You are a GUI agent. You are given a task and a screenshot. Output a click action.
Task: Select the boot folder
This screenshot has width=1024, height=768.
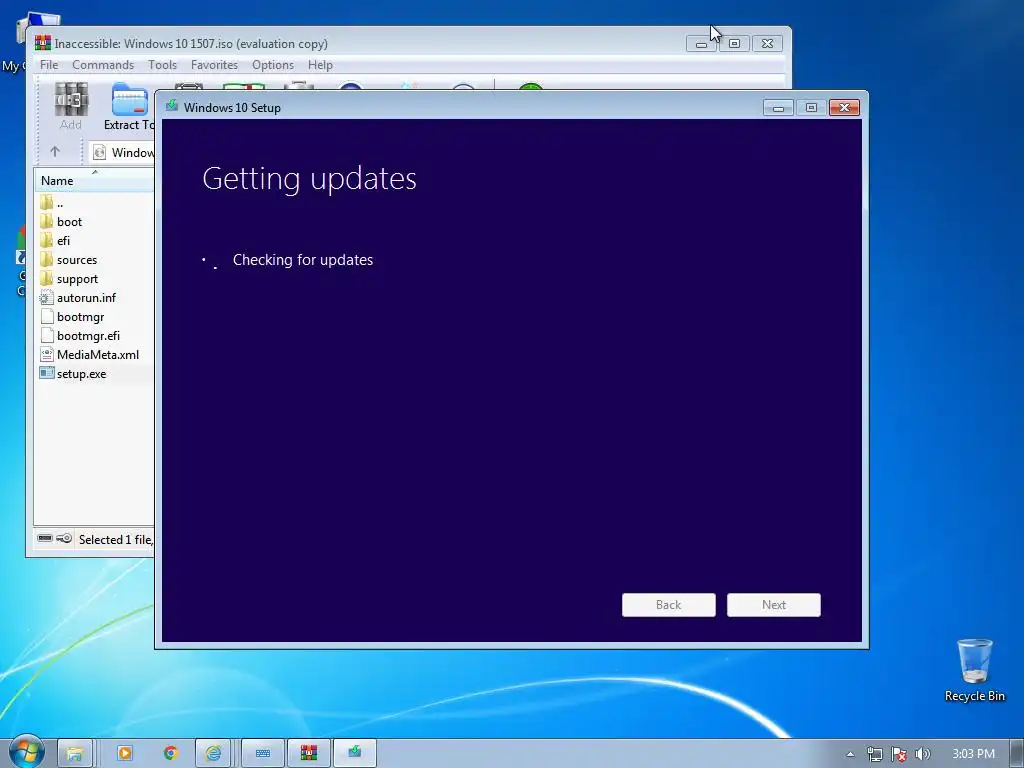pyautogui.click(x=61, y=222)
